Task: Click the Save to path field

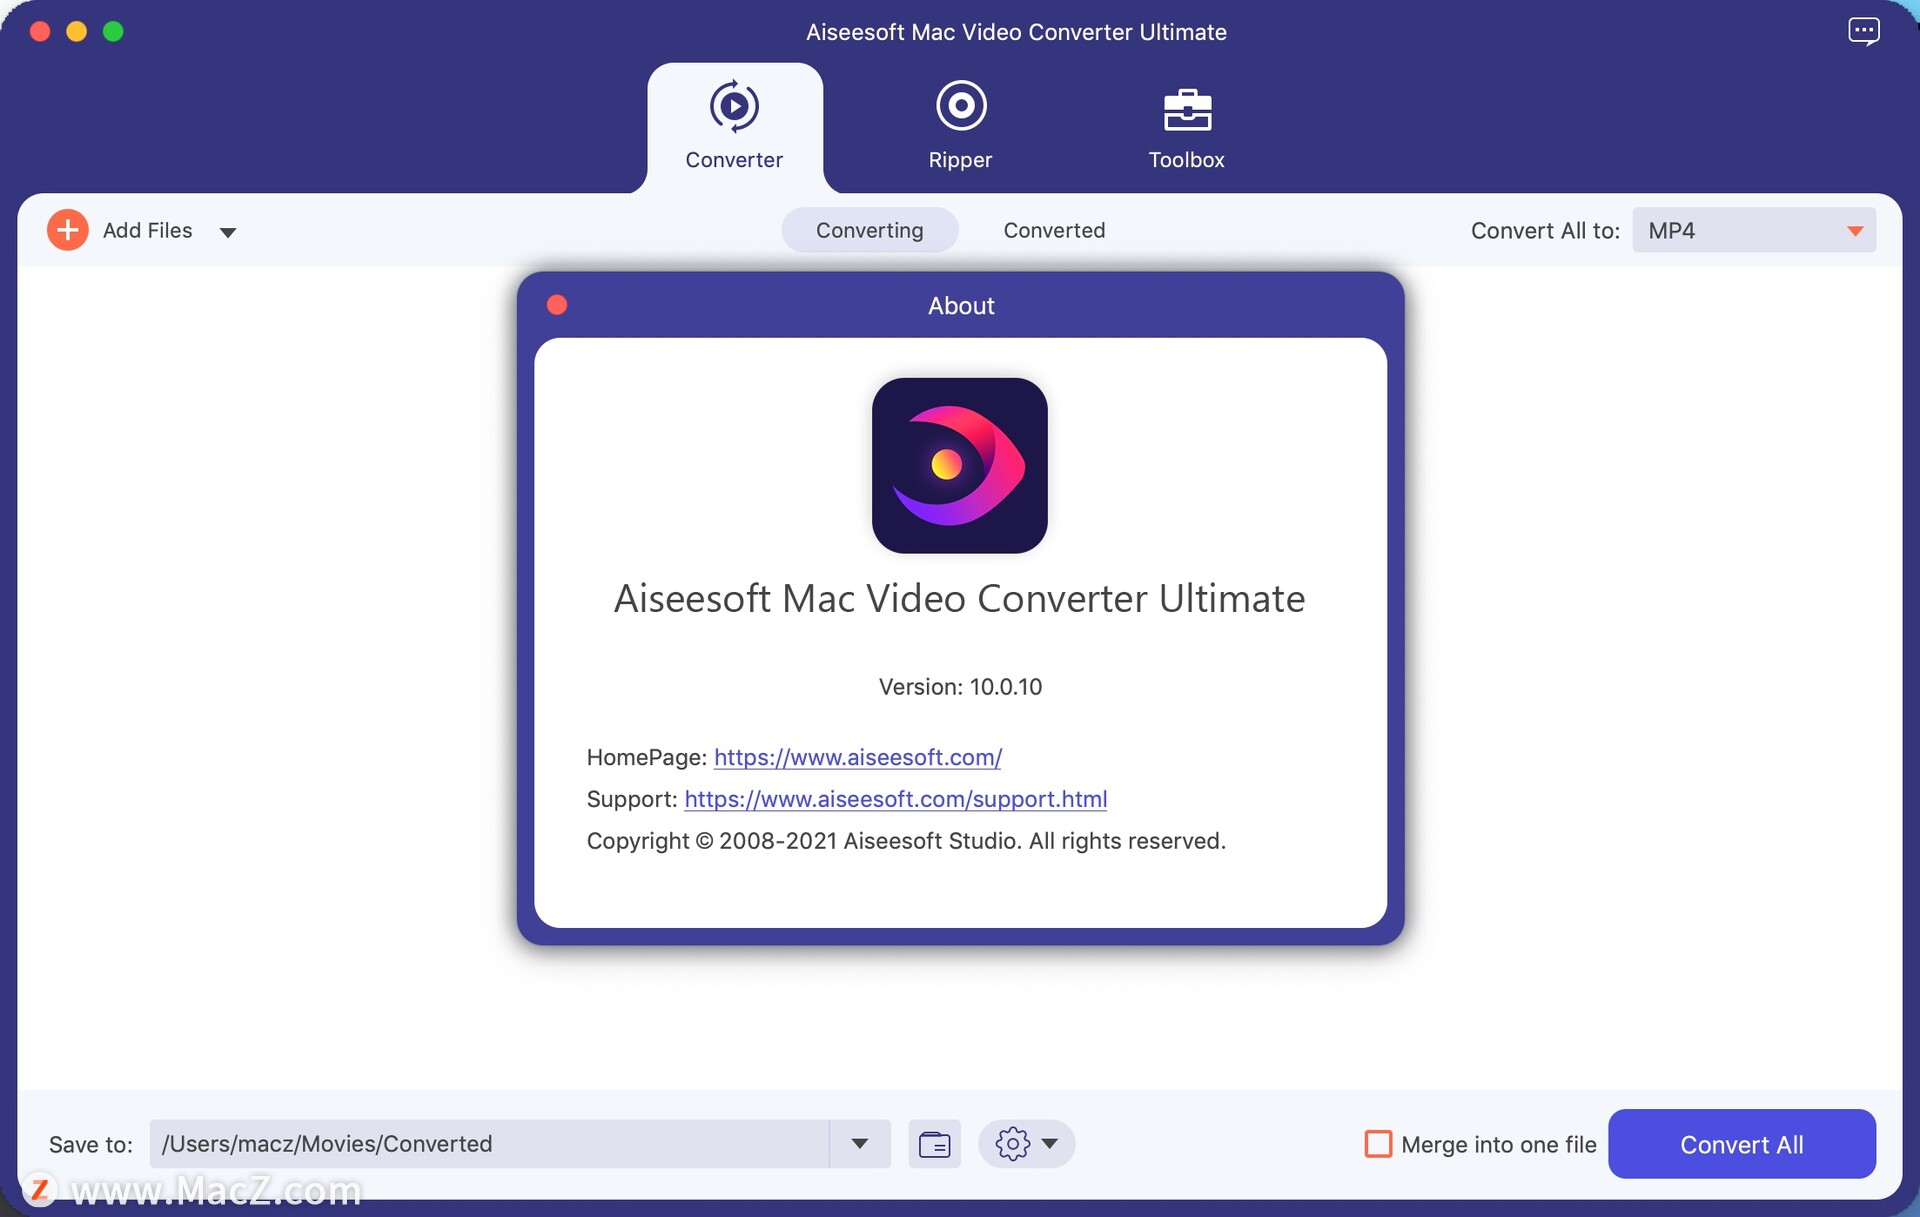Action: [490, 1143]
